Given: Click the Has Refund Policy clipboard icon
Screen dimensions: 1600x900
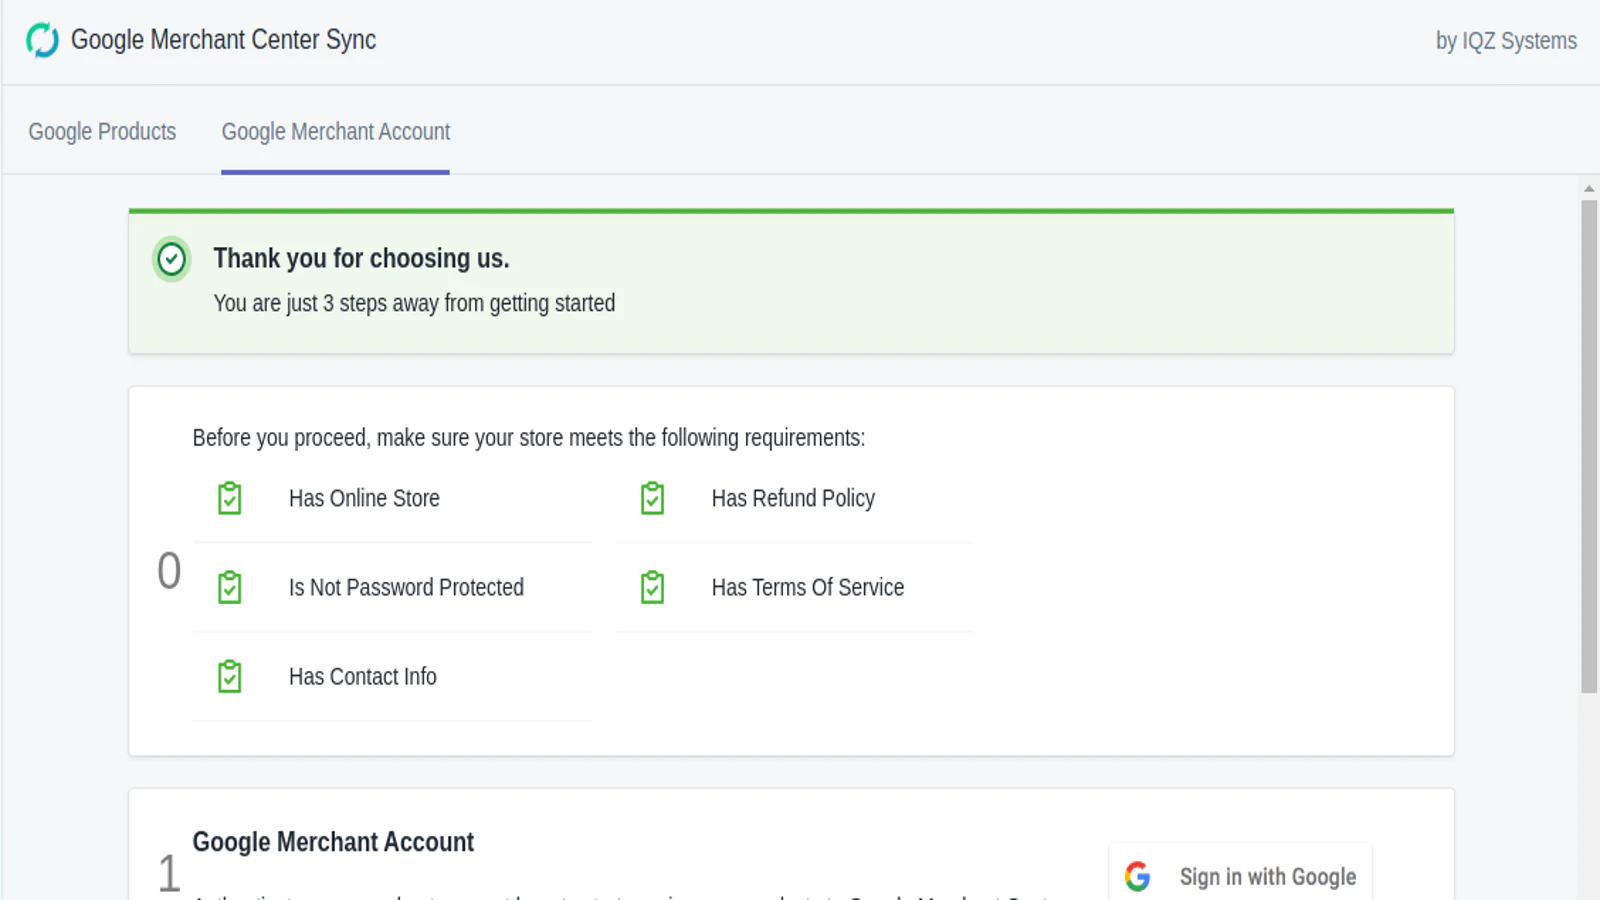Looking at the screenshot, I should (x=652, y=498).
